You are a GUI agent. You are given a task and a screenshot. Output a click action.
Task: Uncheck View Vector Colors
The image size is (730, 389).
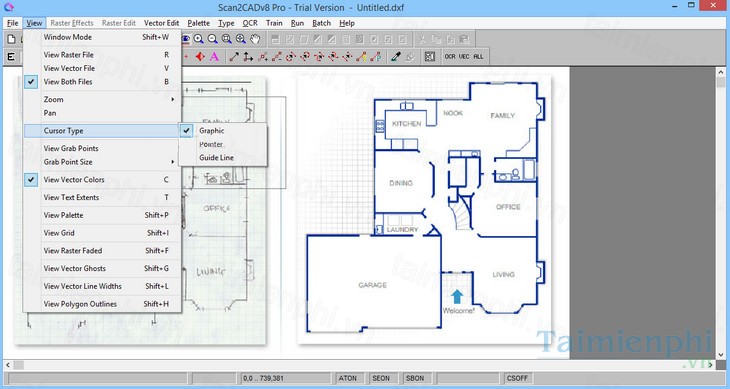pyautogui.click(x=102, y=180)
